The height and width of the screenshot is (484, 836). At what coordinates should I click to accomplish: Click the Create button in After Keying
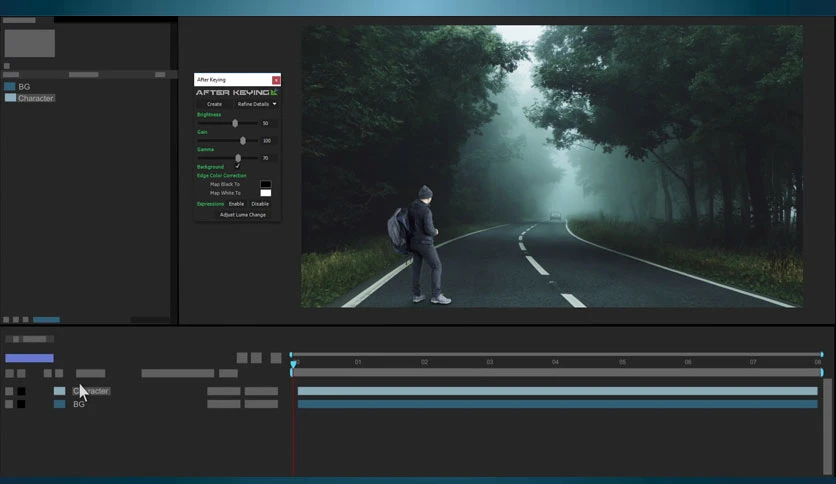(214, 104)
